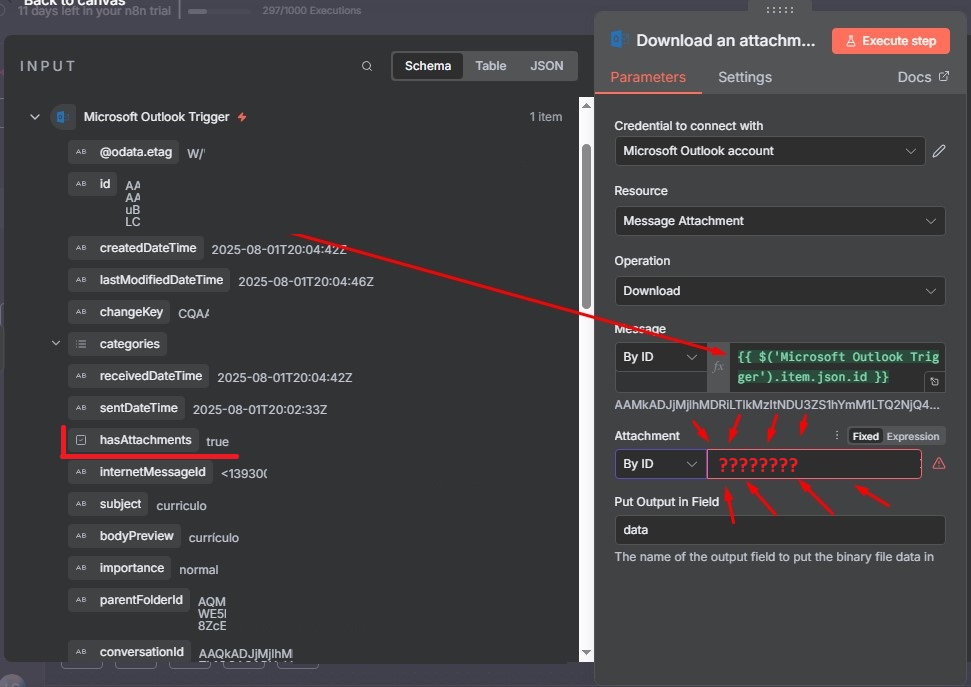The width and height of the screenshot is (971, 687).
Task: Select the sentDateTime field pill
Action: (x=126, y=408)
